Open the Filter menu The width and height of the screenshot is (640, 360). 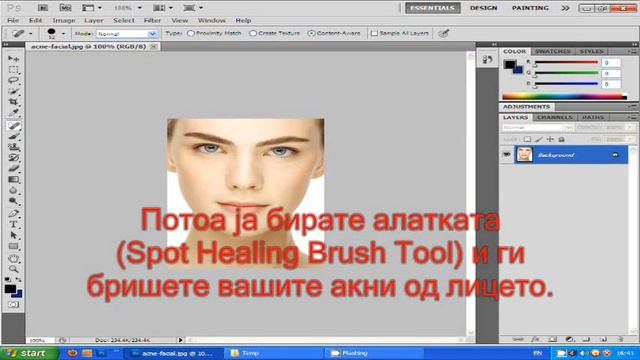[152, 20]
